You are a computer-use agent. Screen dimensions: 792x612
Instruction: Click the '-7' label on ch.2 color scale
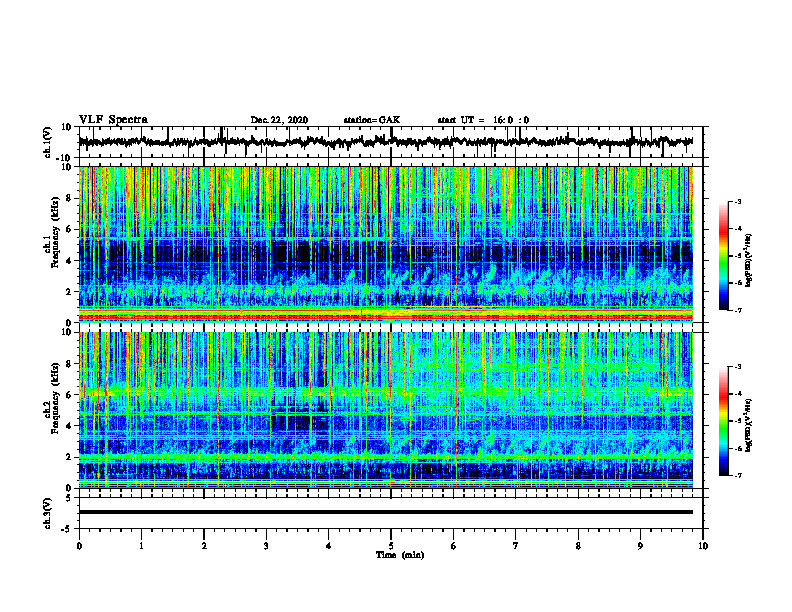pyautogui.click(x=737, y=475)
